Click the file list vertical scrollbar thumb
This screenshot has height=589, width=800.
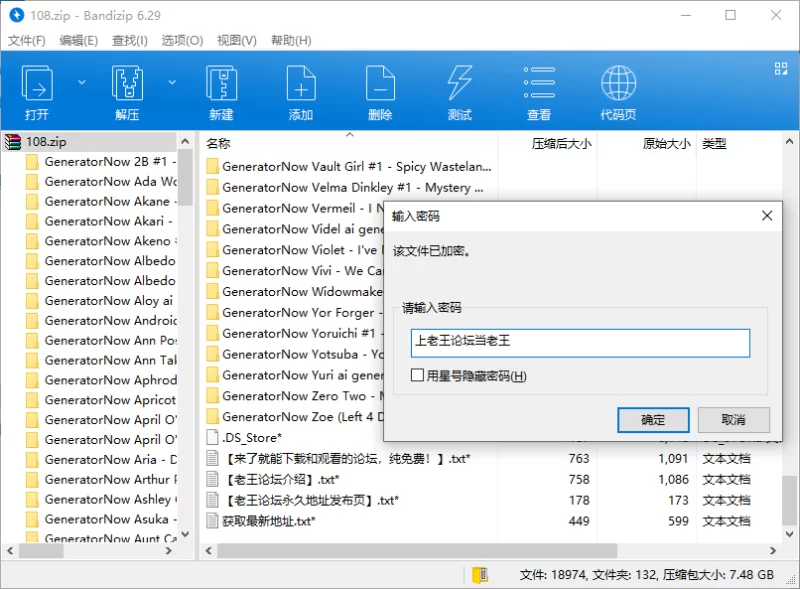[789, 500]
